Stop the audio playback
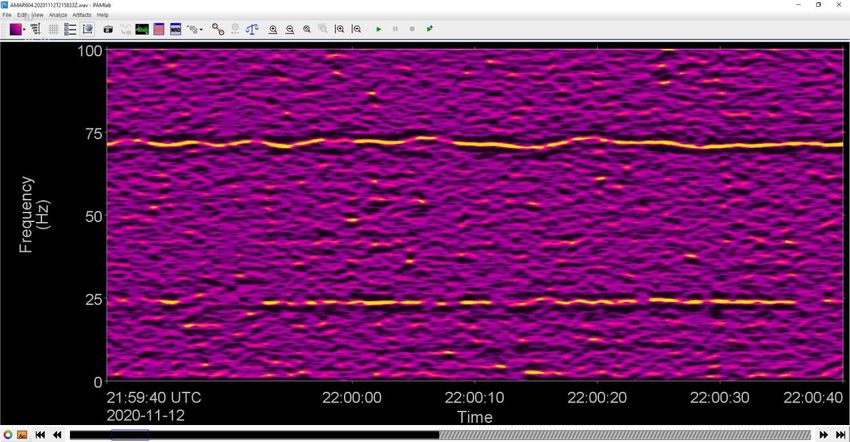Image resolution: width=850 pixels, height=442 pixels. (412, 29)
